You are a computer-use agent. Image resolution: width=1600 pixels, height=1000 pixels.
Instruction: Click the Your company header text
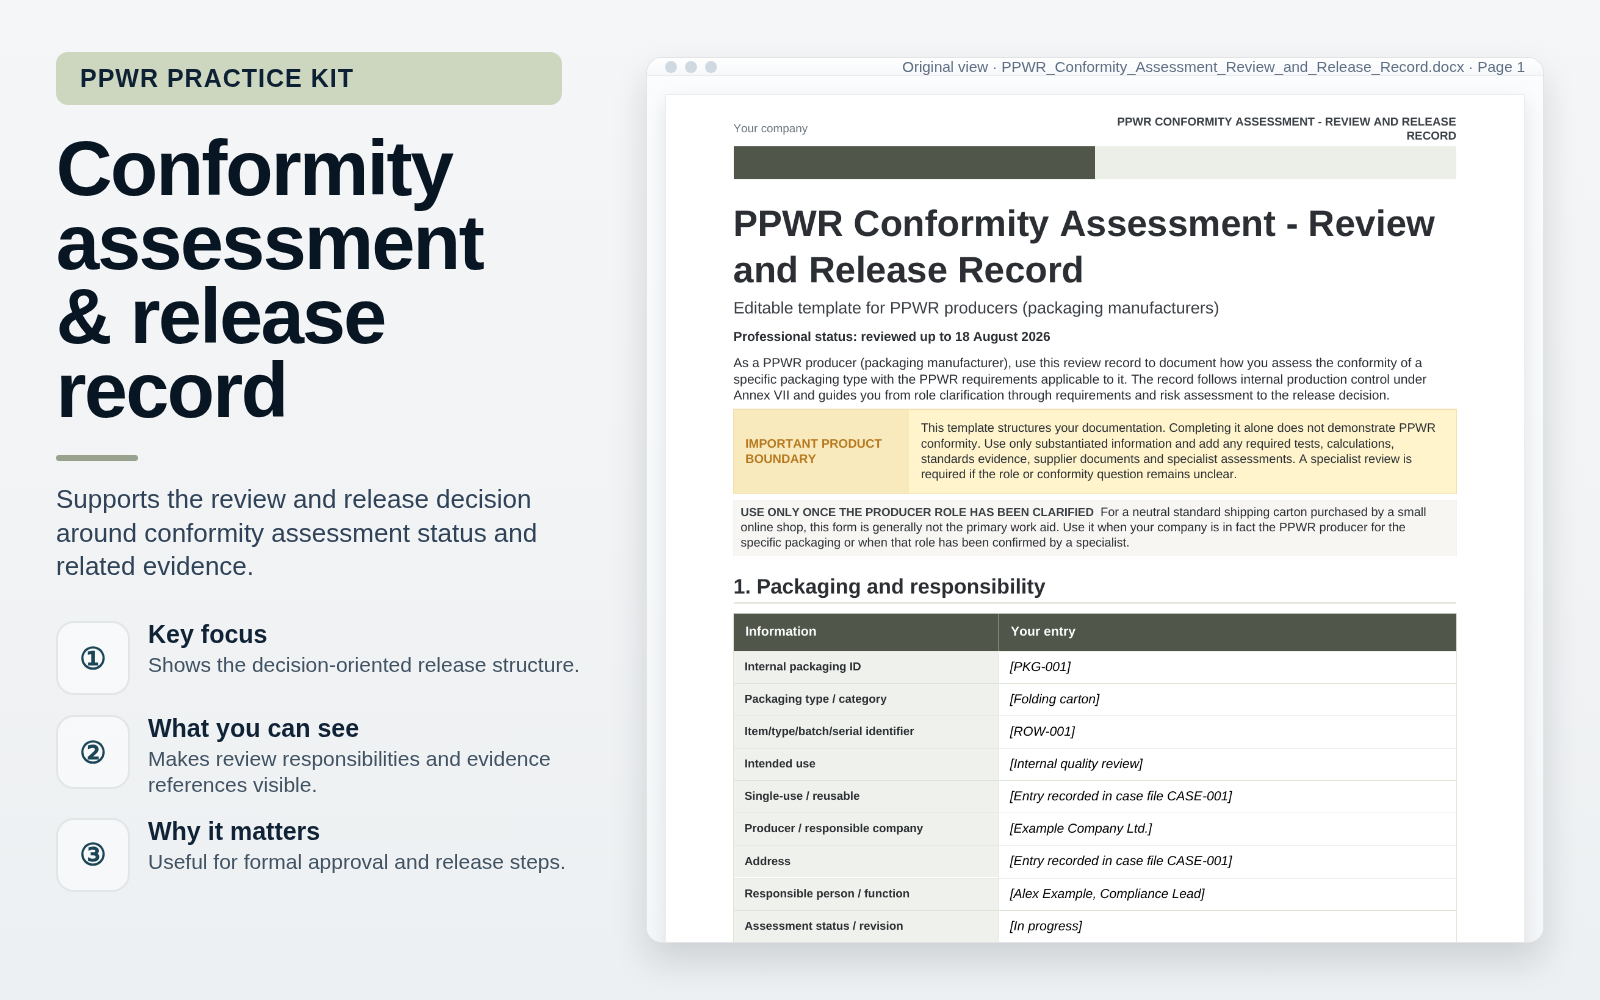(770, 128)
